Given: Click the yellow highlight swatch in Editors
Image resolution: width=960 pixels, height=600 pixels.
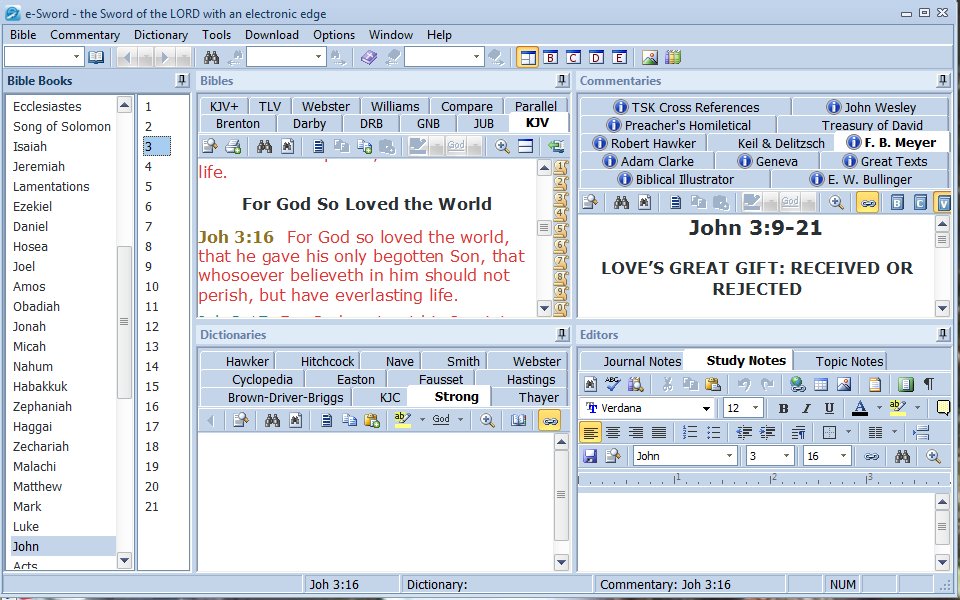Looking at the screenshot, I should [897, 408].
